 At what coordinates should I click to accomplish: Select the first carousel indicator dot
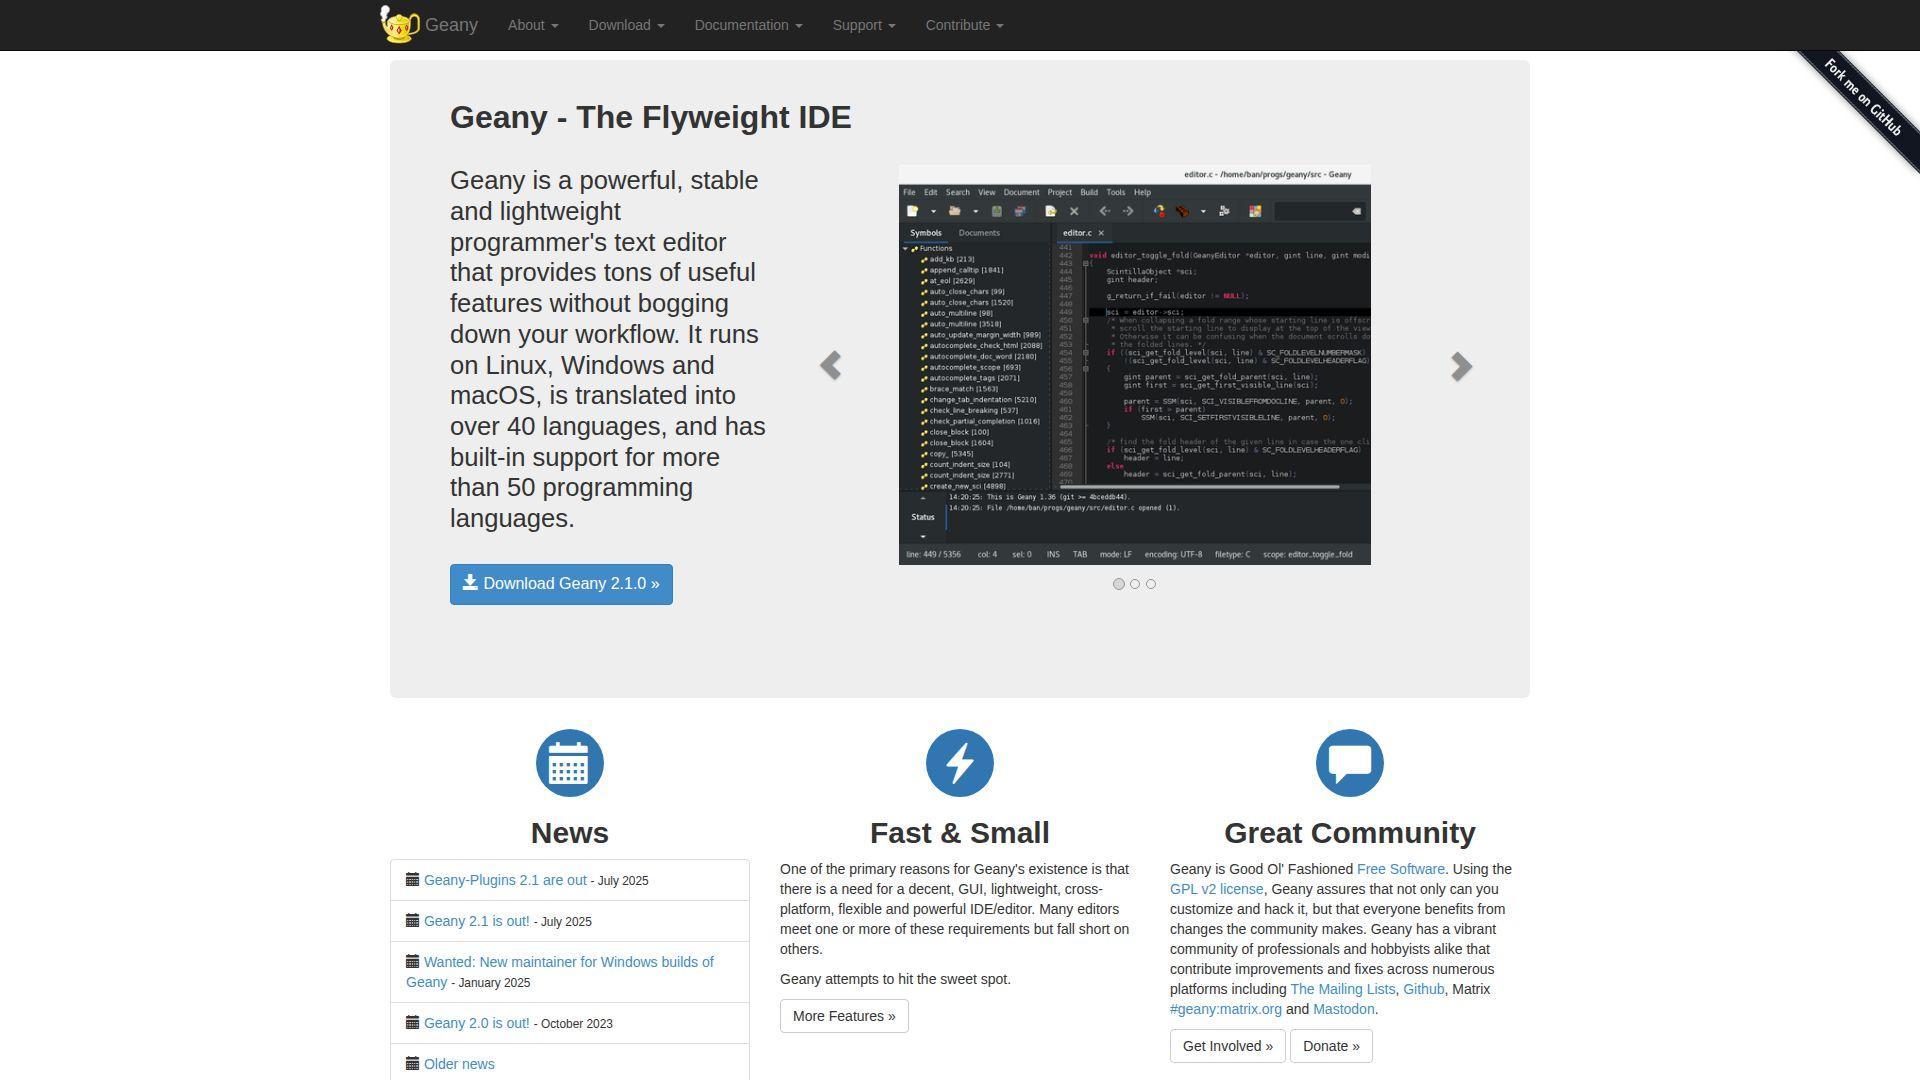pos(1119,584)
